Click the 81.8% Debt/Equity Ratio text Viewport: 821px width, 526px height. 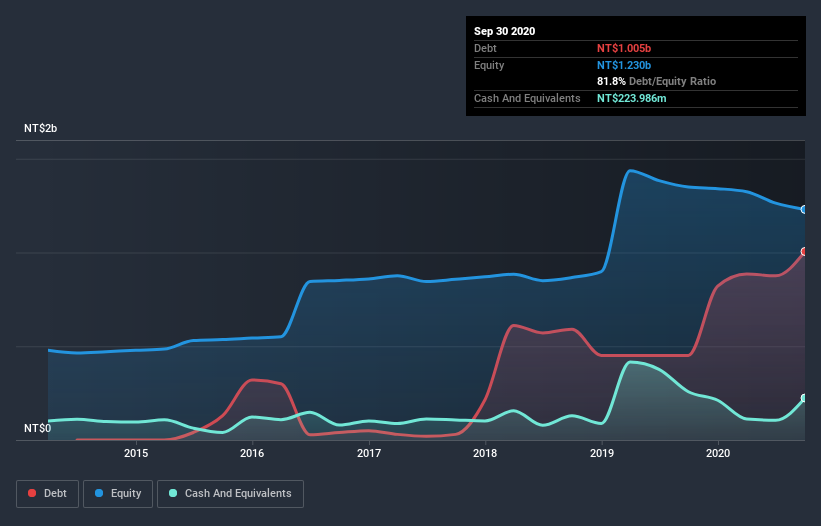656,81
